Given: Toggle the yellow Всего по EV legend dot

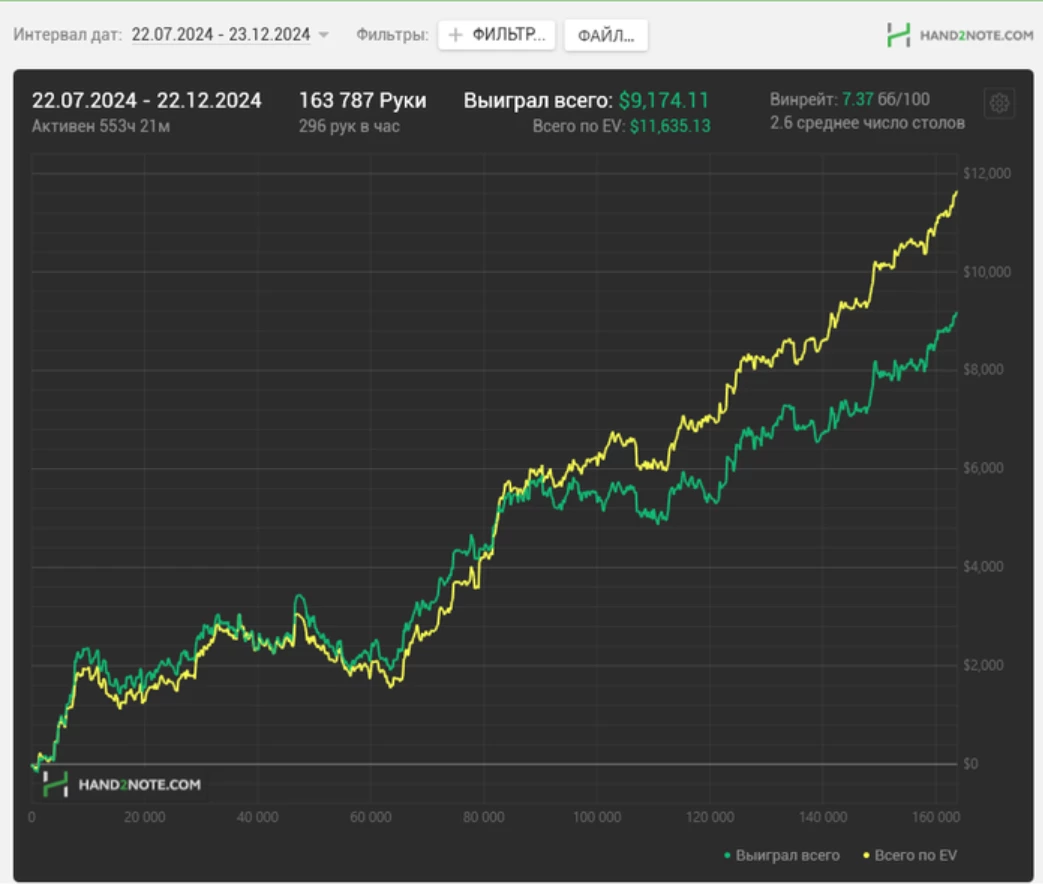Looking at the screenshot, I should coord(866,855).
